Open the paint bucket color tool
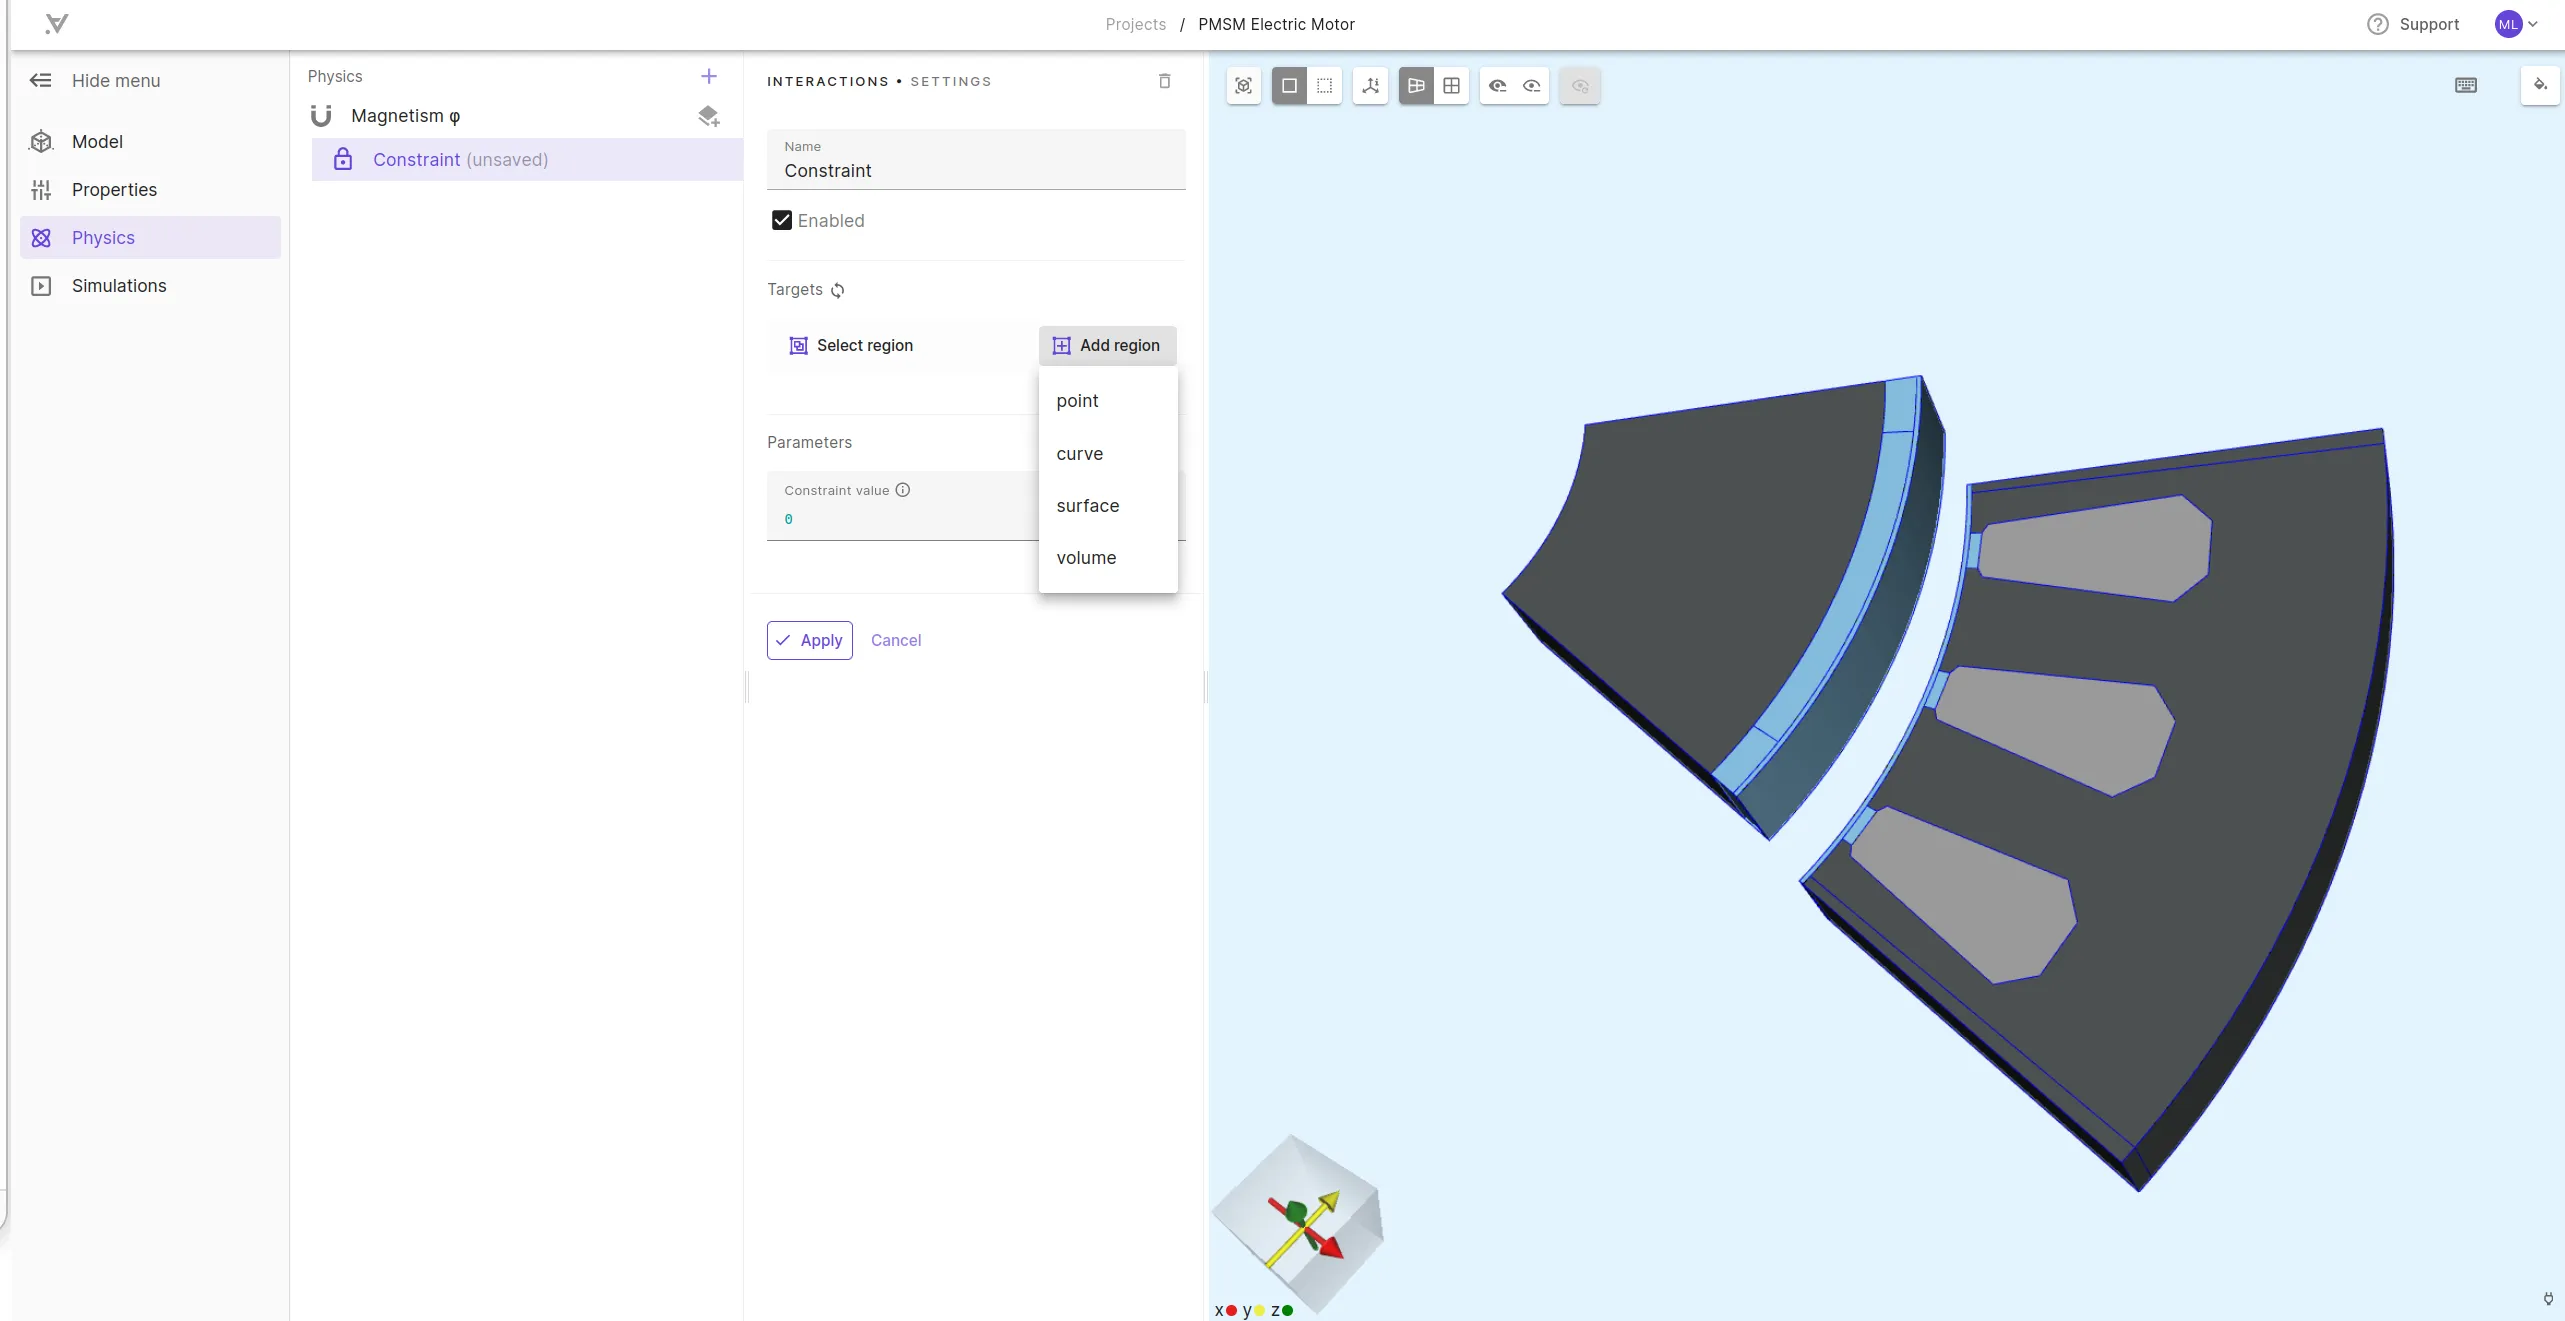The width and height of the screenshot is (2565, 1321). coord(2540,85)
